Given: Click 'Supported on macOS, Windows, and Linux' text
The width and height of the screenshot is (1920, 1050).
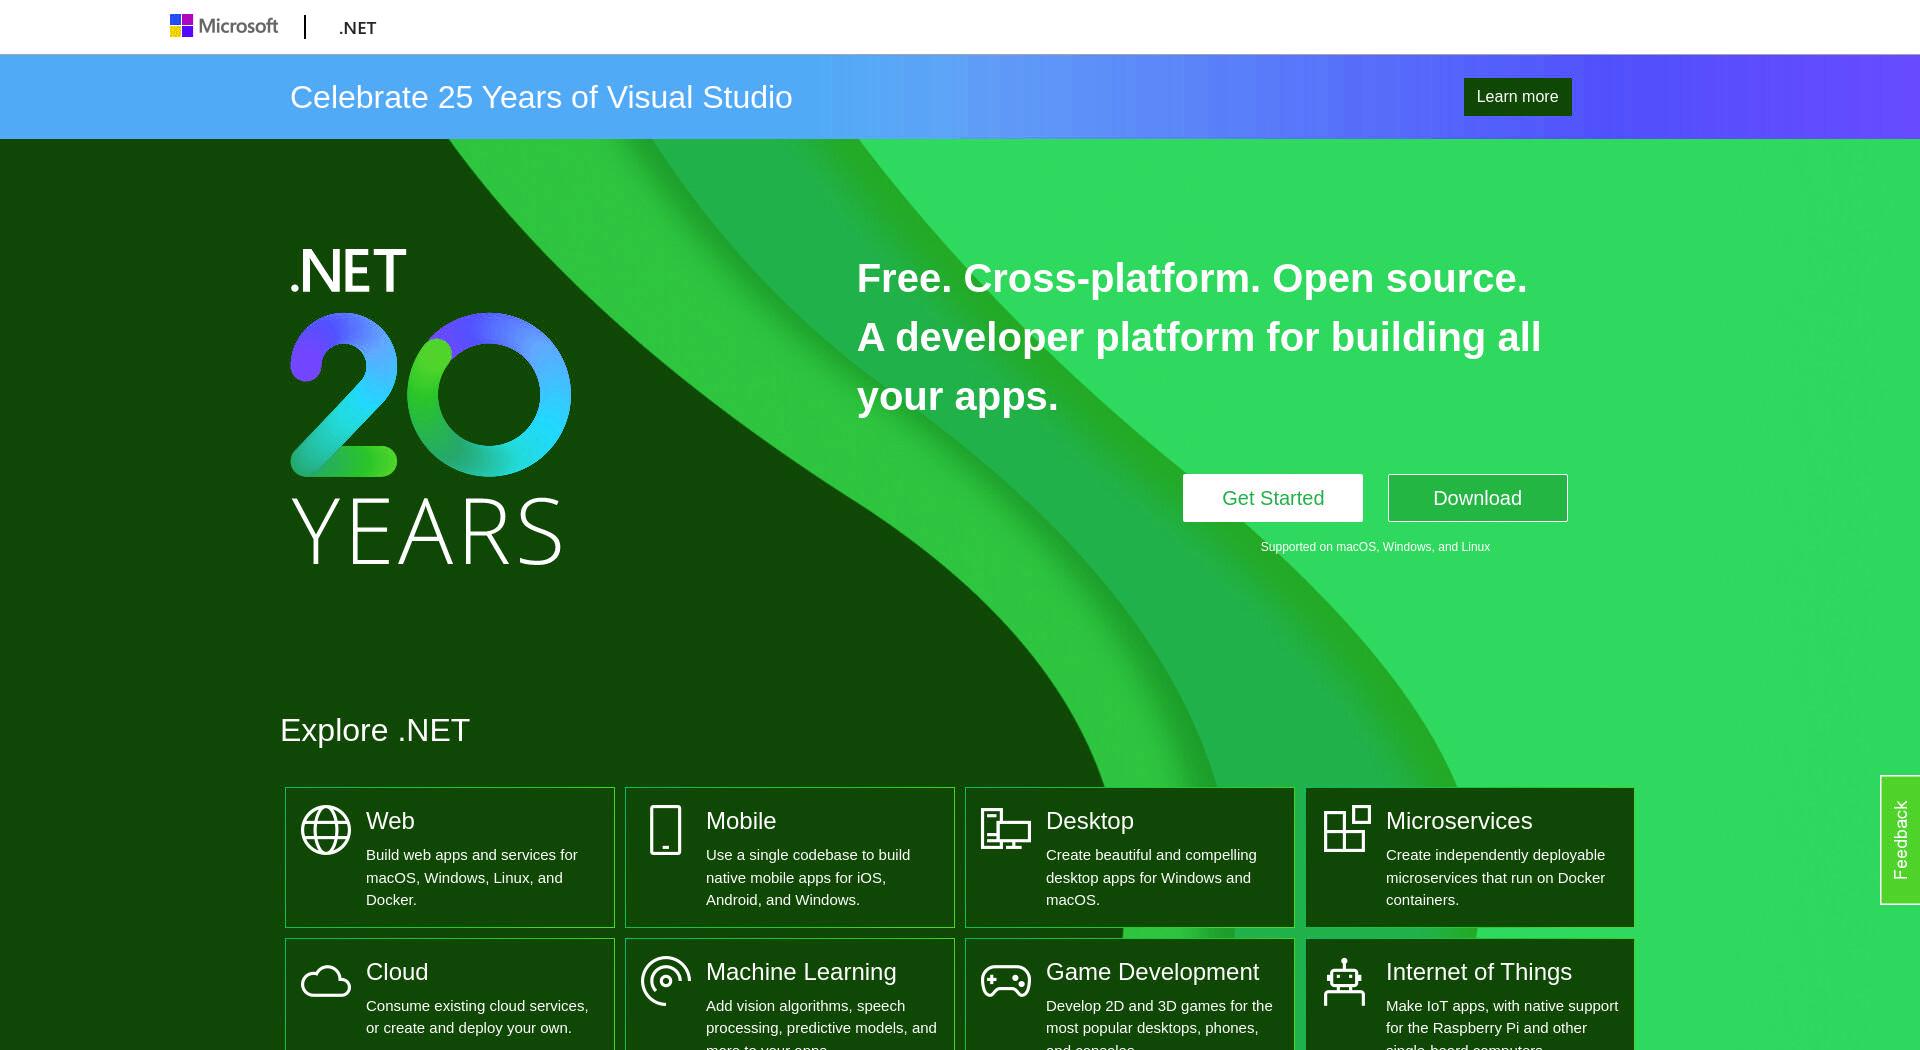Looking at the screenshot, I should coord(1375,547).
